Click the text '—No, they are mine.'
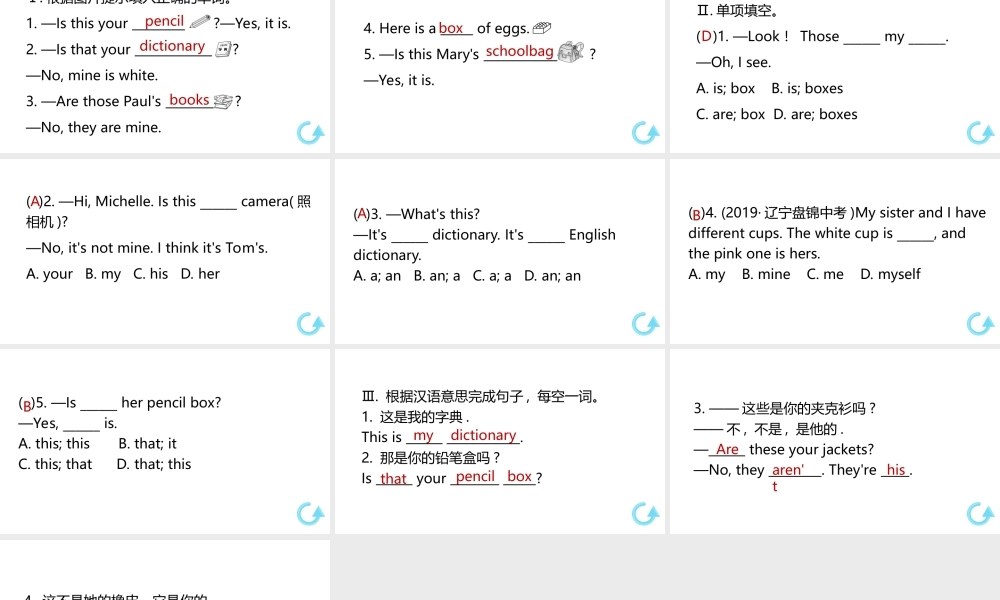The image size is (1000, 600). click(x=94, y=128)
